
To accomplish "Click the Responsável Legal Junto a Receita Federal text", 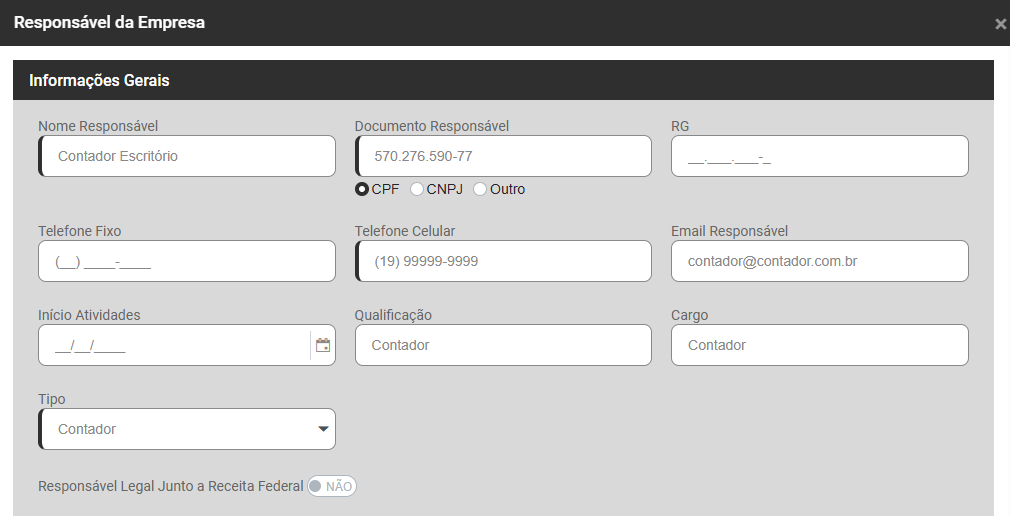I will [x=171, y=486].
